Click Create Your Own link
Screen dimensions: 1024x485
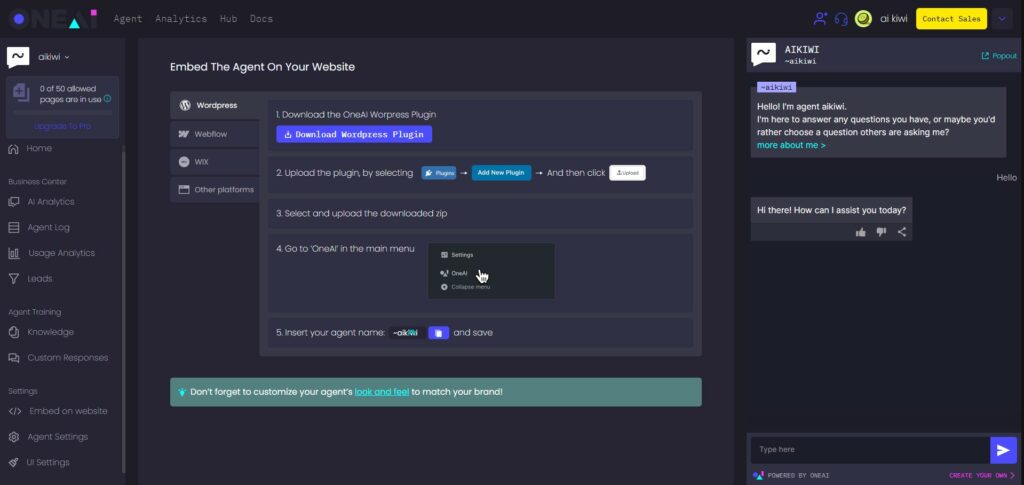982,475
